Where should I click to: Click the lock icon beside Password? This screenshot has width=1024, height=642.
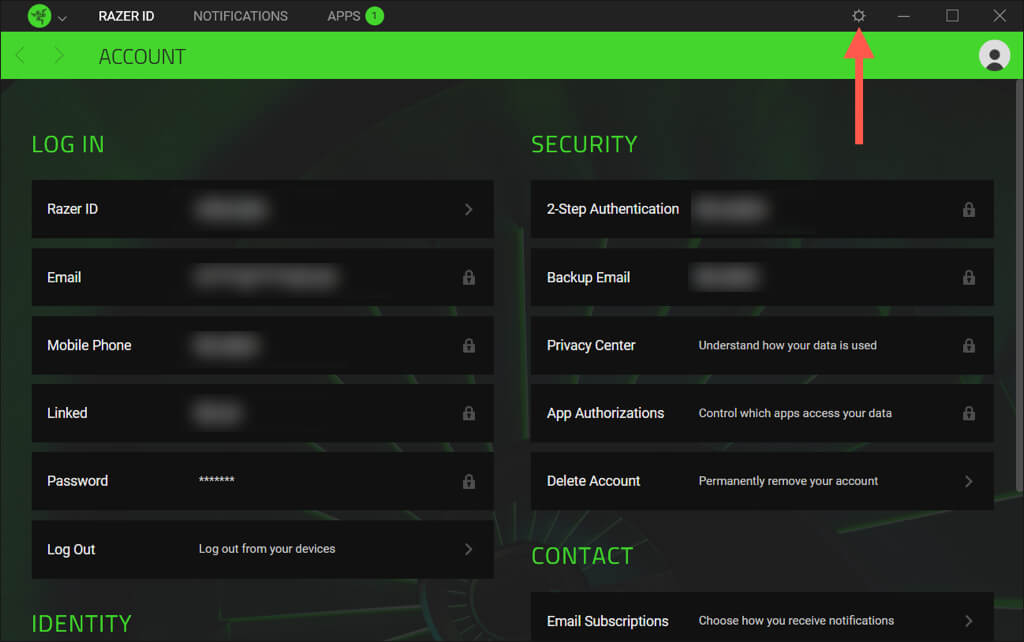click(468, 481)
